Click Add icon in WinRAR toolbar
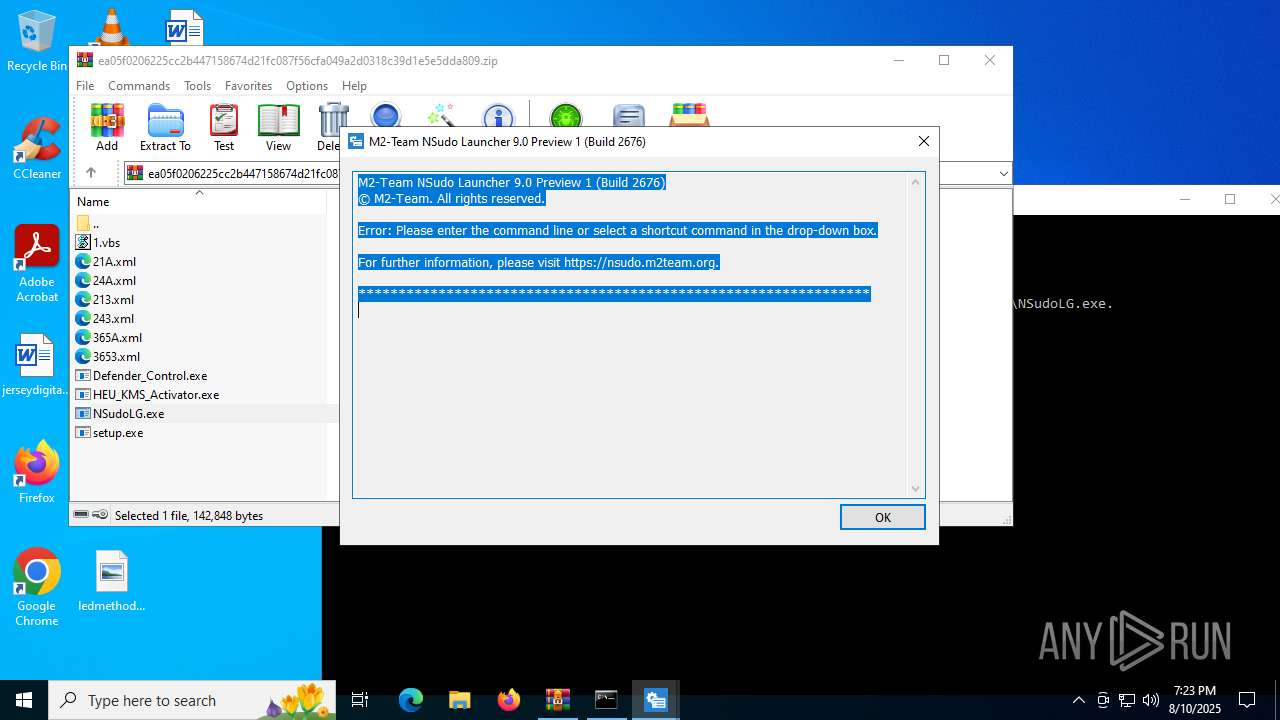The height and width of the screenshot is (720, 1280). click(x=107, y=128)
